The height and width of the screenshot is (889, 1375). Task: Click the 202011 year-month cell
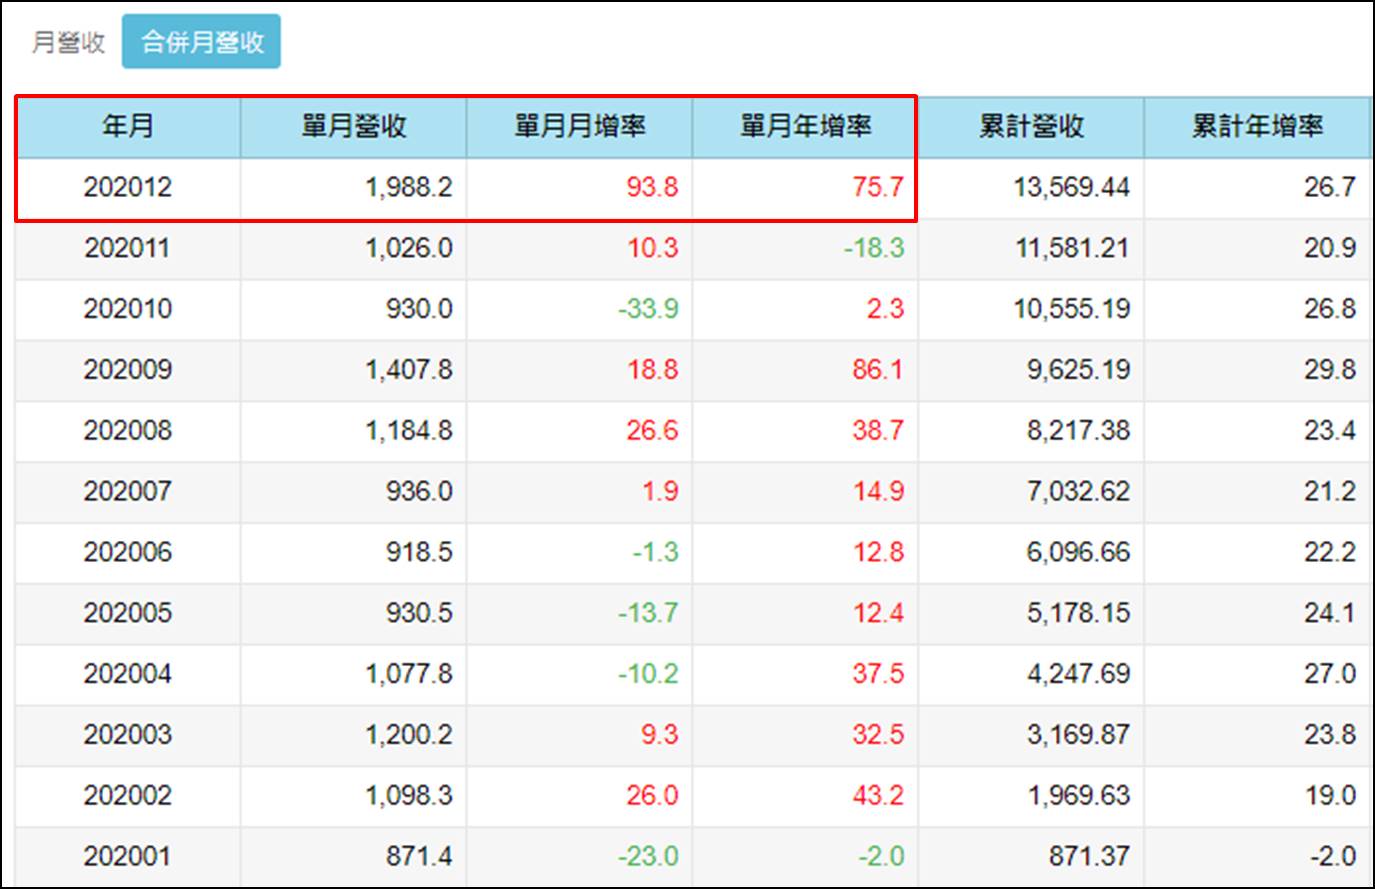125,249
